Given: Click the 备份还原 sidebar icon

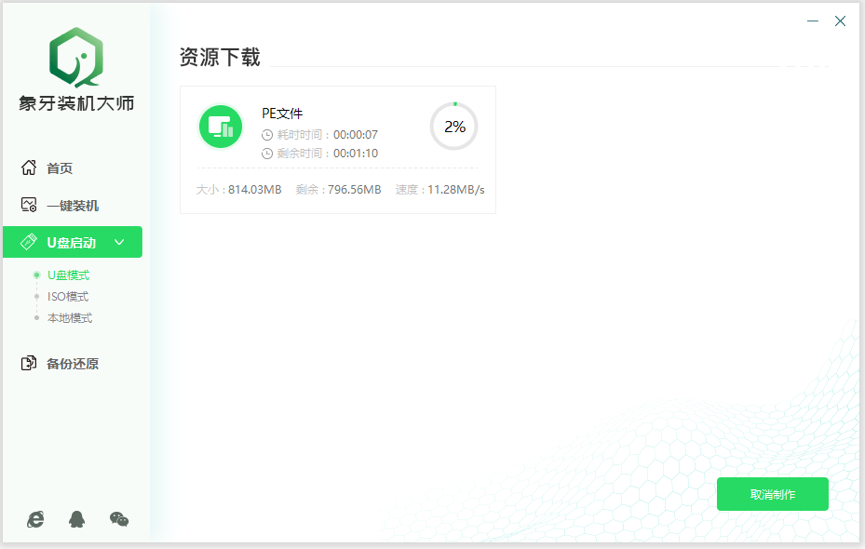Looking at the screenshot, I should (29, 363).
